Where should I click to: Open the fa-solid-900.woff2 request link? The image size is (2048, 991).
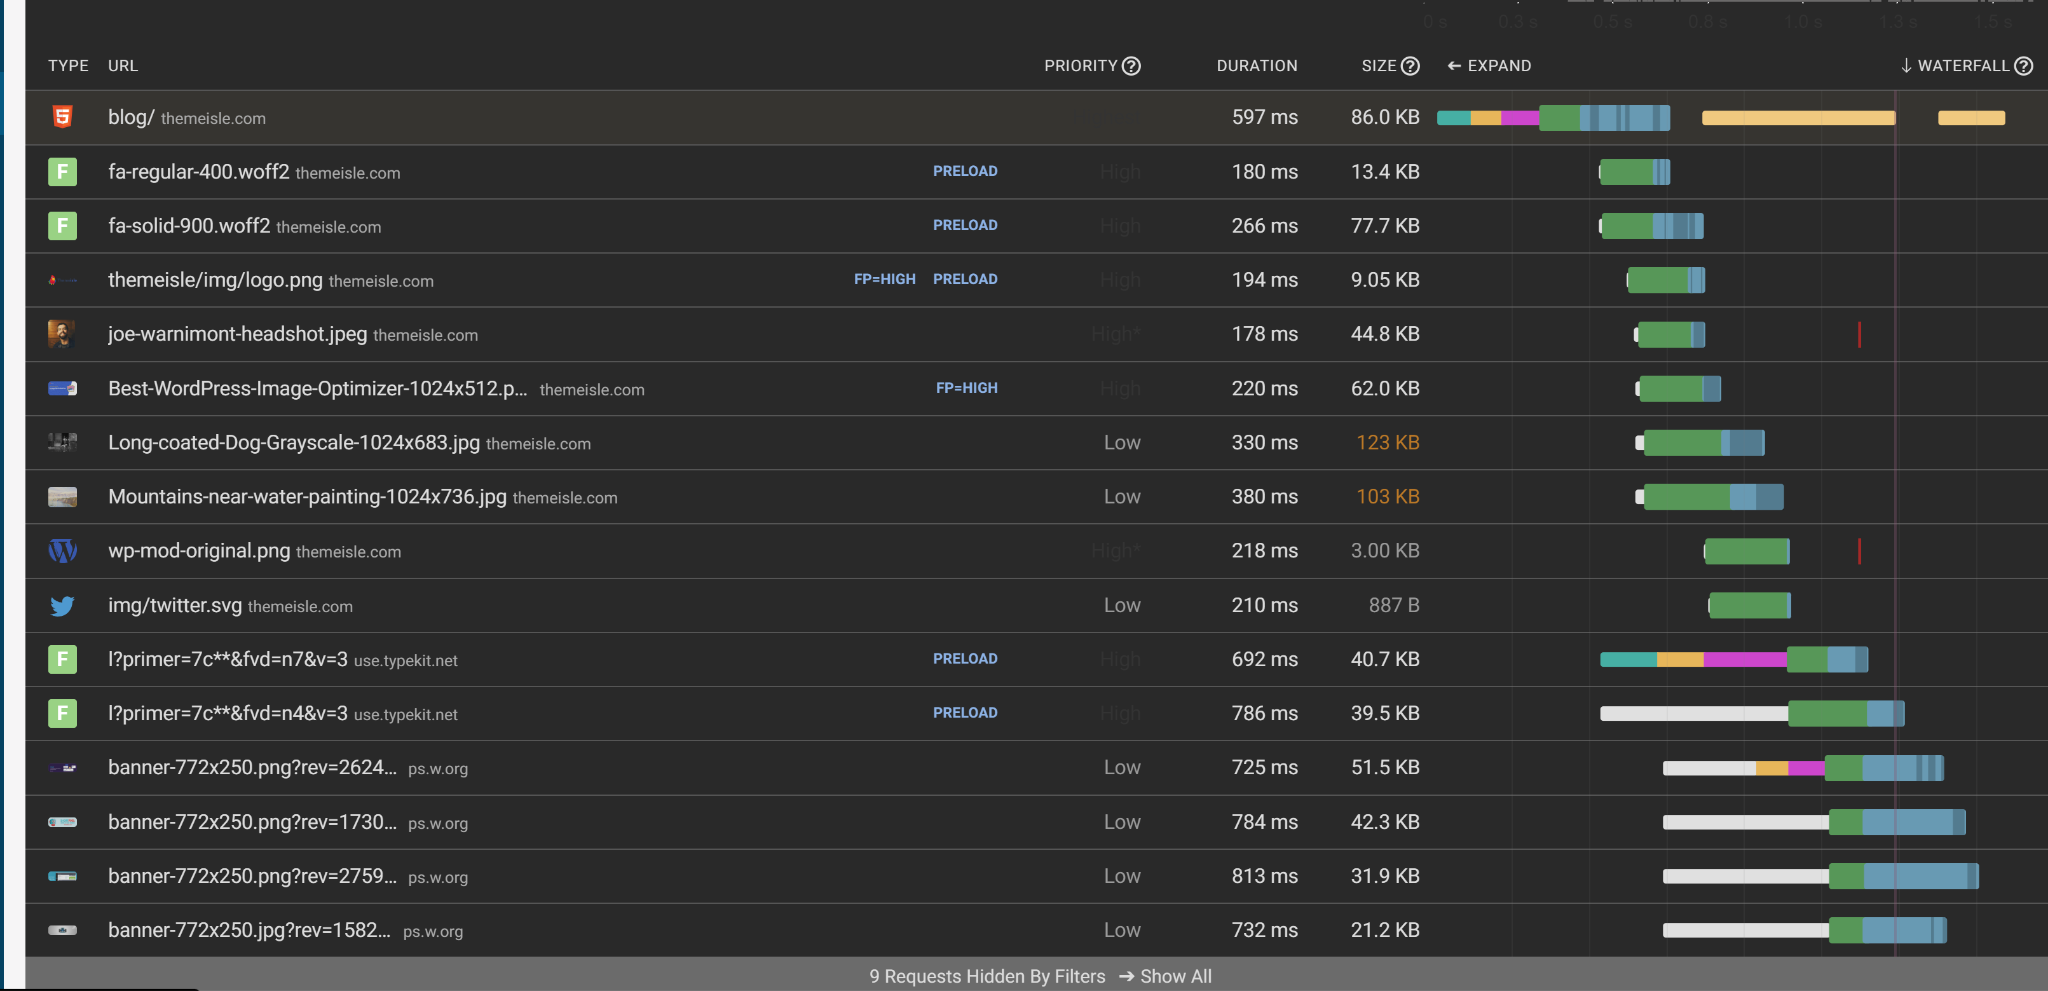coord(189,226)
